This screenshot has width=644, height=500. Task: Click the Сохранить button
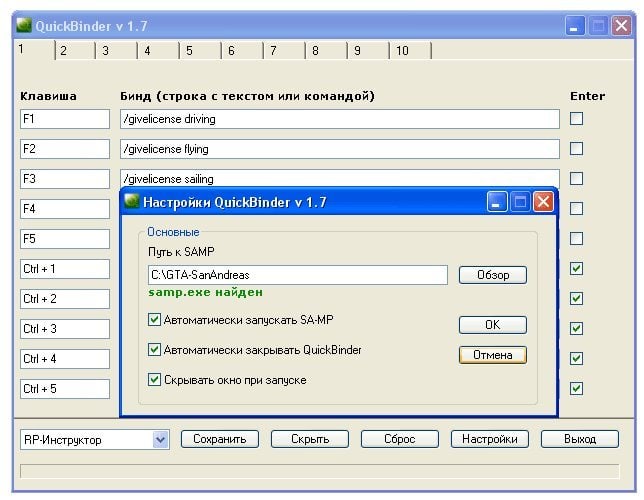220,439
